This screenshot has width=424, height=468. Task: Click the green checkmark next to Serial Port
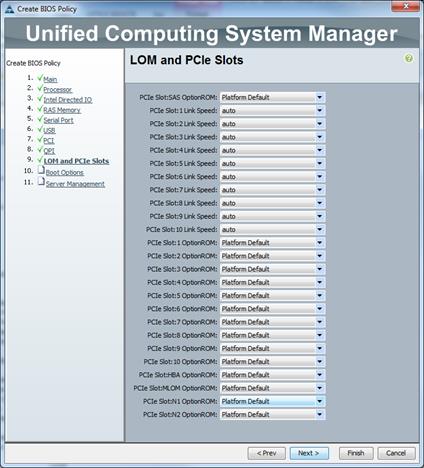[x=40, y=119]
